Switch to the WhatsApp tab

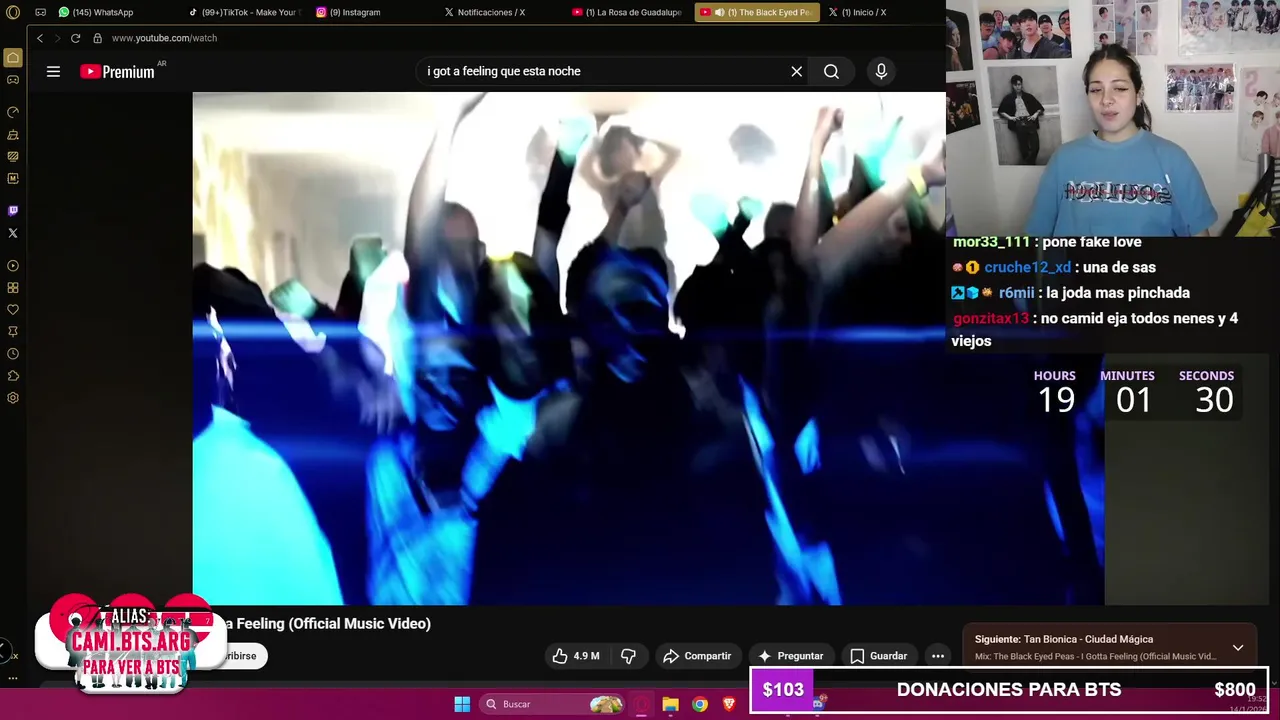coord(96,12)
